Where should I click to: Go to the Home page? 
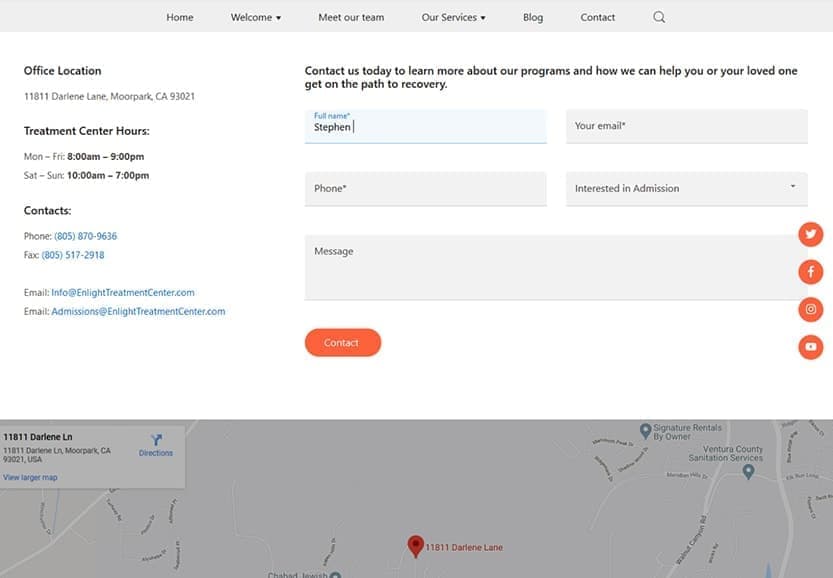[180, 17]
